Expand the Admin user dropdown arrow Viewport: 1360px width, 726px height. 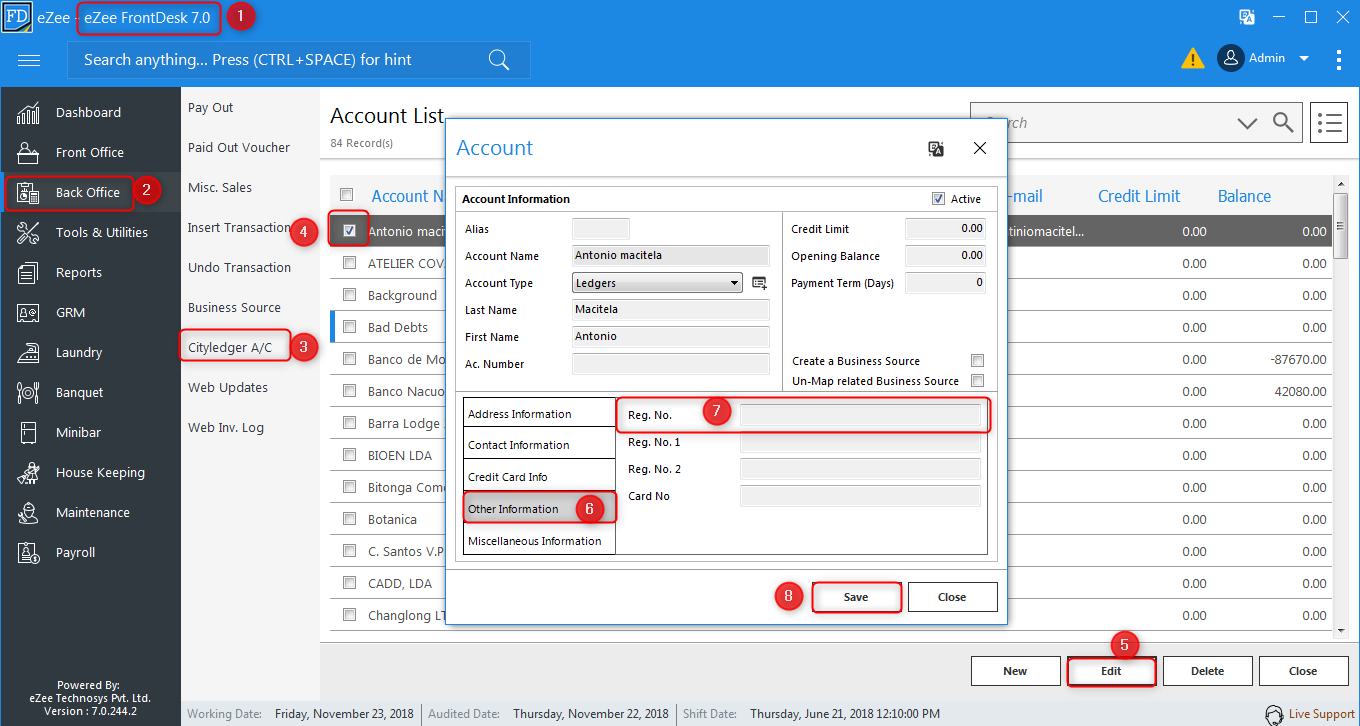tap(1304, 59)
